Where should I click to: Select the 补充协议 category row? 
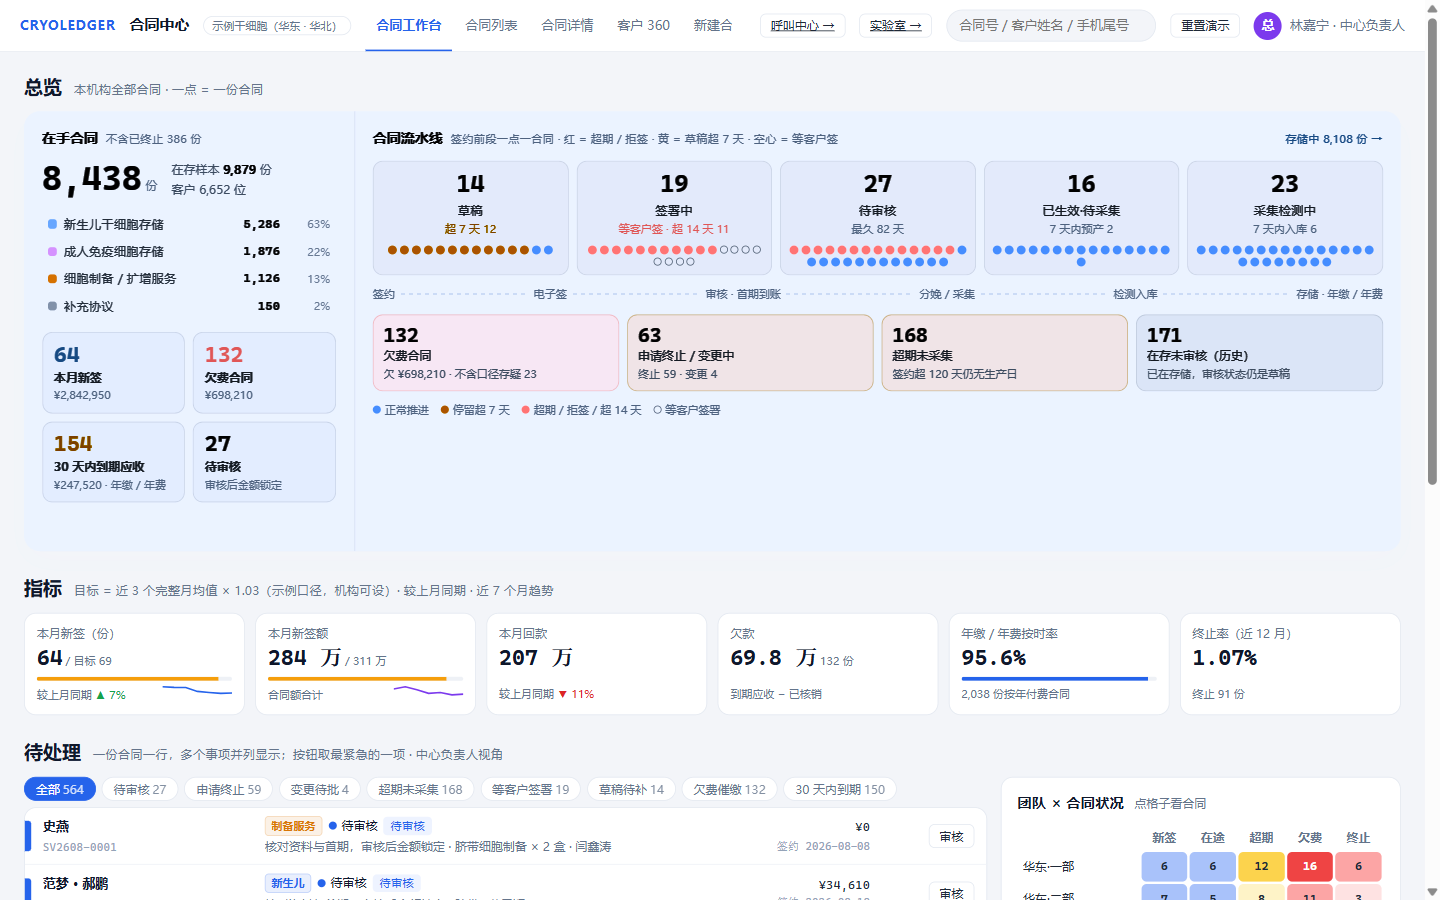[x=189, y=307]
